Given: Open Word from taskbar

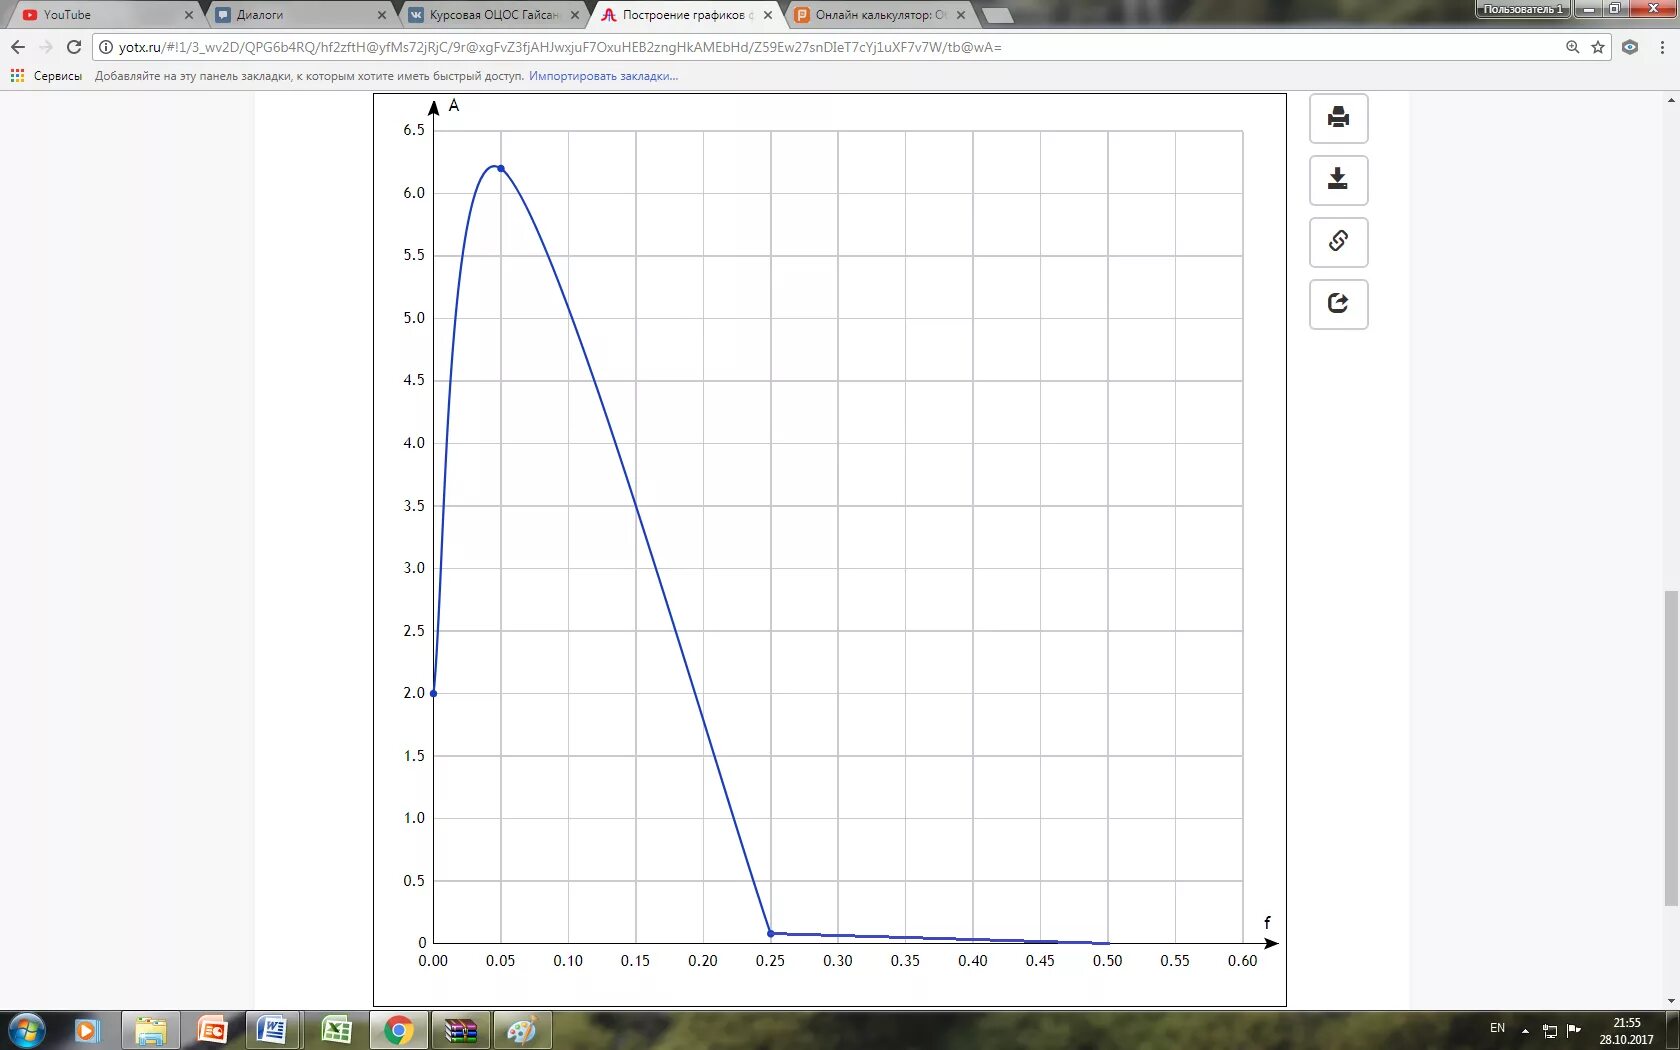Looking at the screenshot, I should click(273, 1030).
